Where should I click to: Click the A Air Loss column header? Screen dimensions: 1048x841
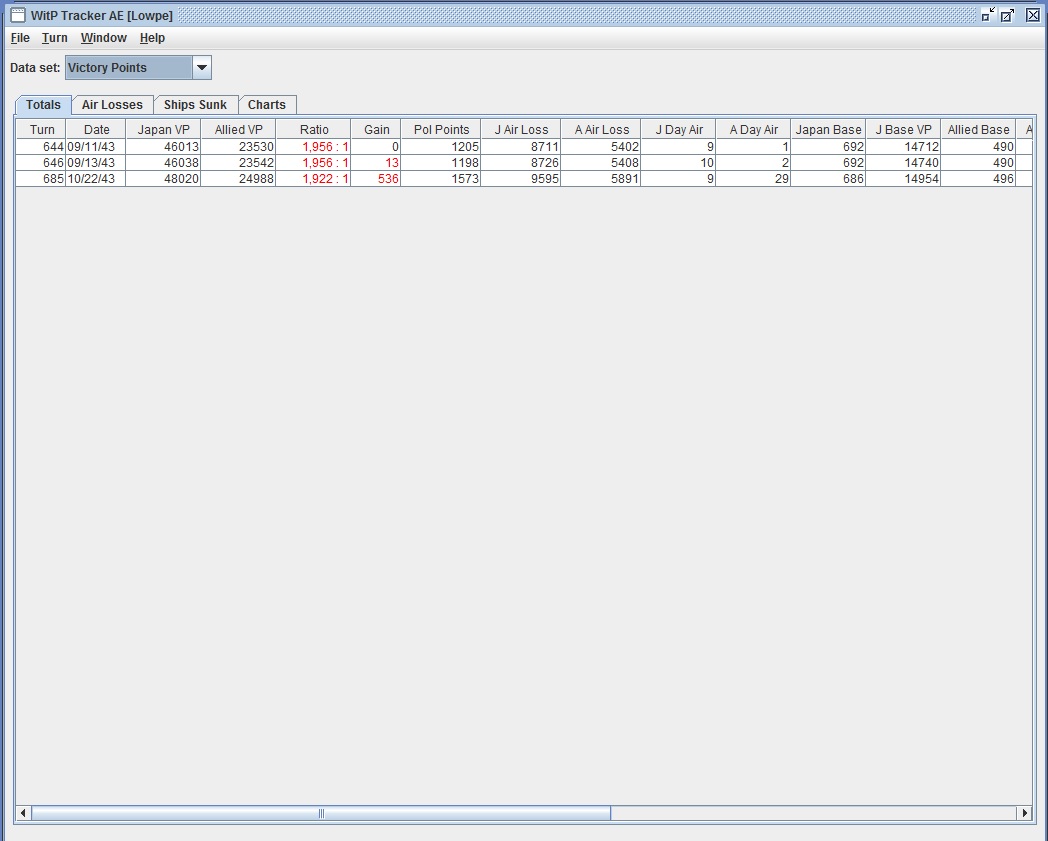601,130
